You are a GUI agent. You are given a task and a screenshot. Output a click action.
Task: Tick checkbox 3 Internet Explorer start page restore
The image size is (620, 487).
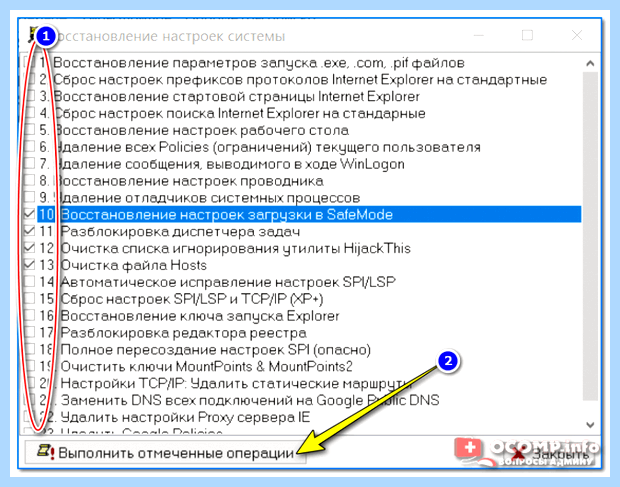point(29,96)
